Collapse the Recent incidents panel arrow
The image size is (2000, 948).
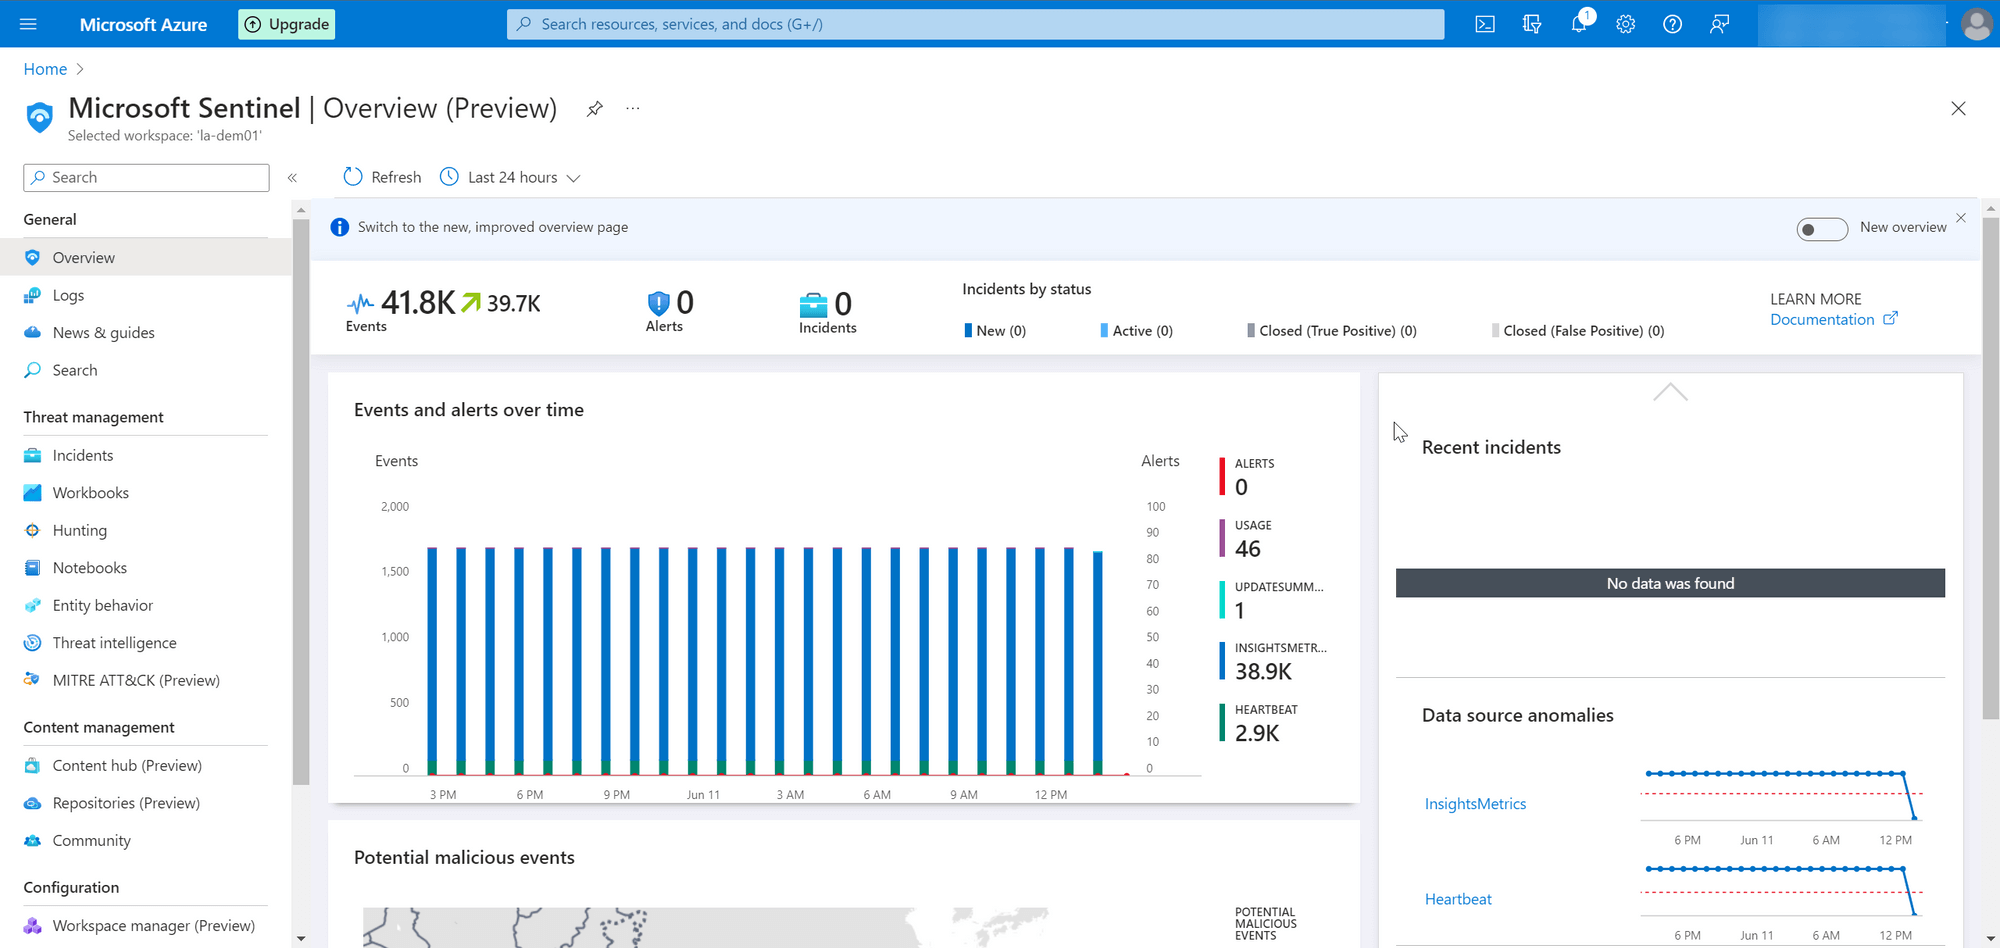(x=1670, y=392)
